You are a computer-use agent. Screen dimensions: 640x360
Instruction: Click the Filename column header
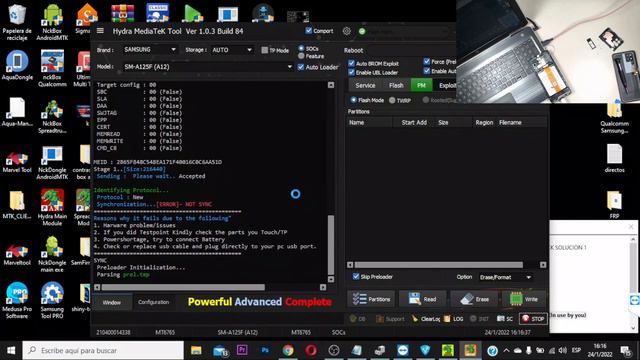521,122
